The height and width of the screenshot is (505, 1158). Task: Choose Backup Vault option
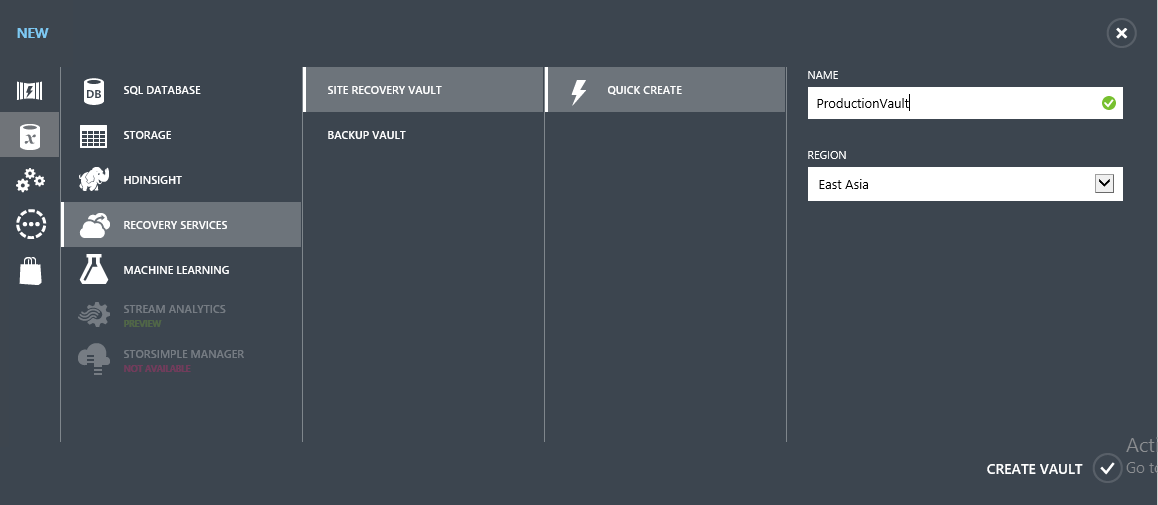367,135
